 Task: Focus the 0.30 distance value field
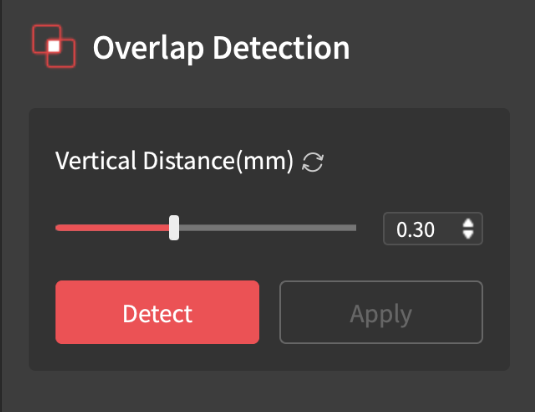coord(433,229)
